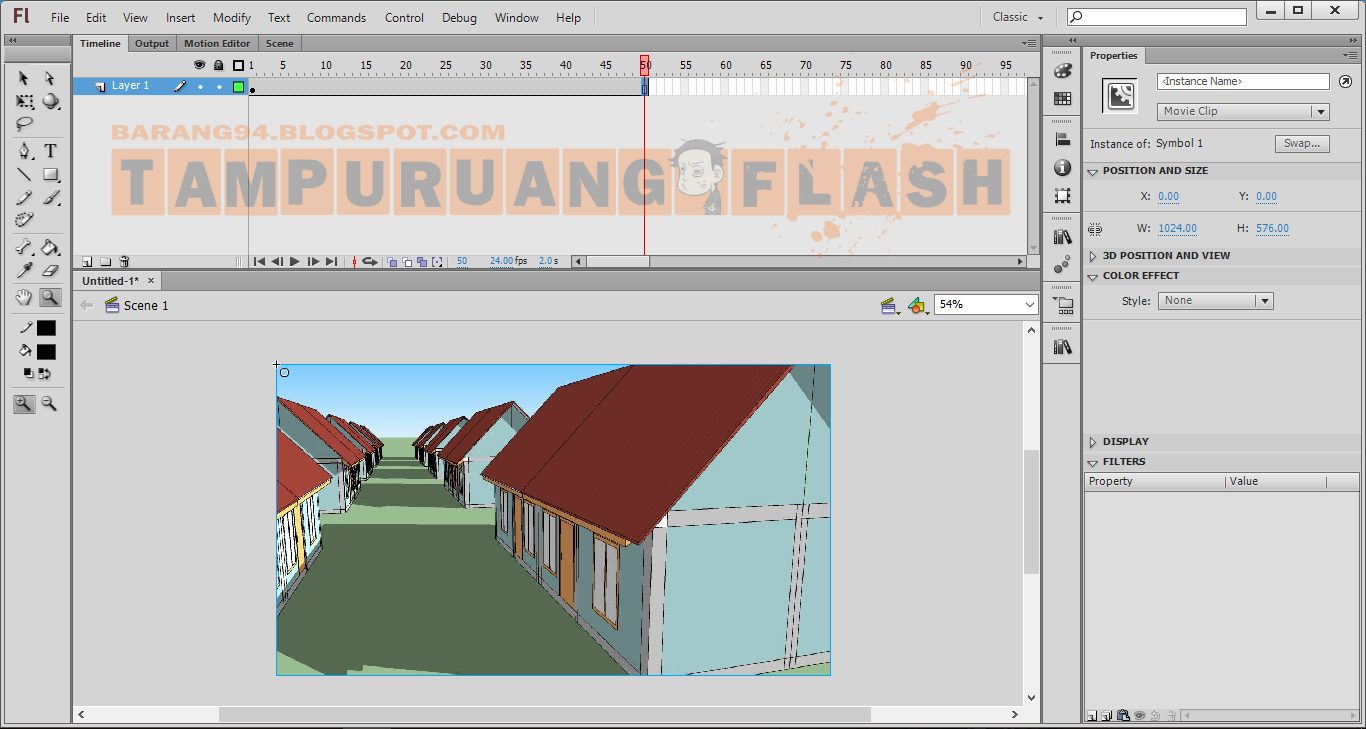This screenshot has width=1366, height=729.
Task: Select the 3D Rotation tool
Action: click(x=50, y=102)
